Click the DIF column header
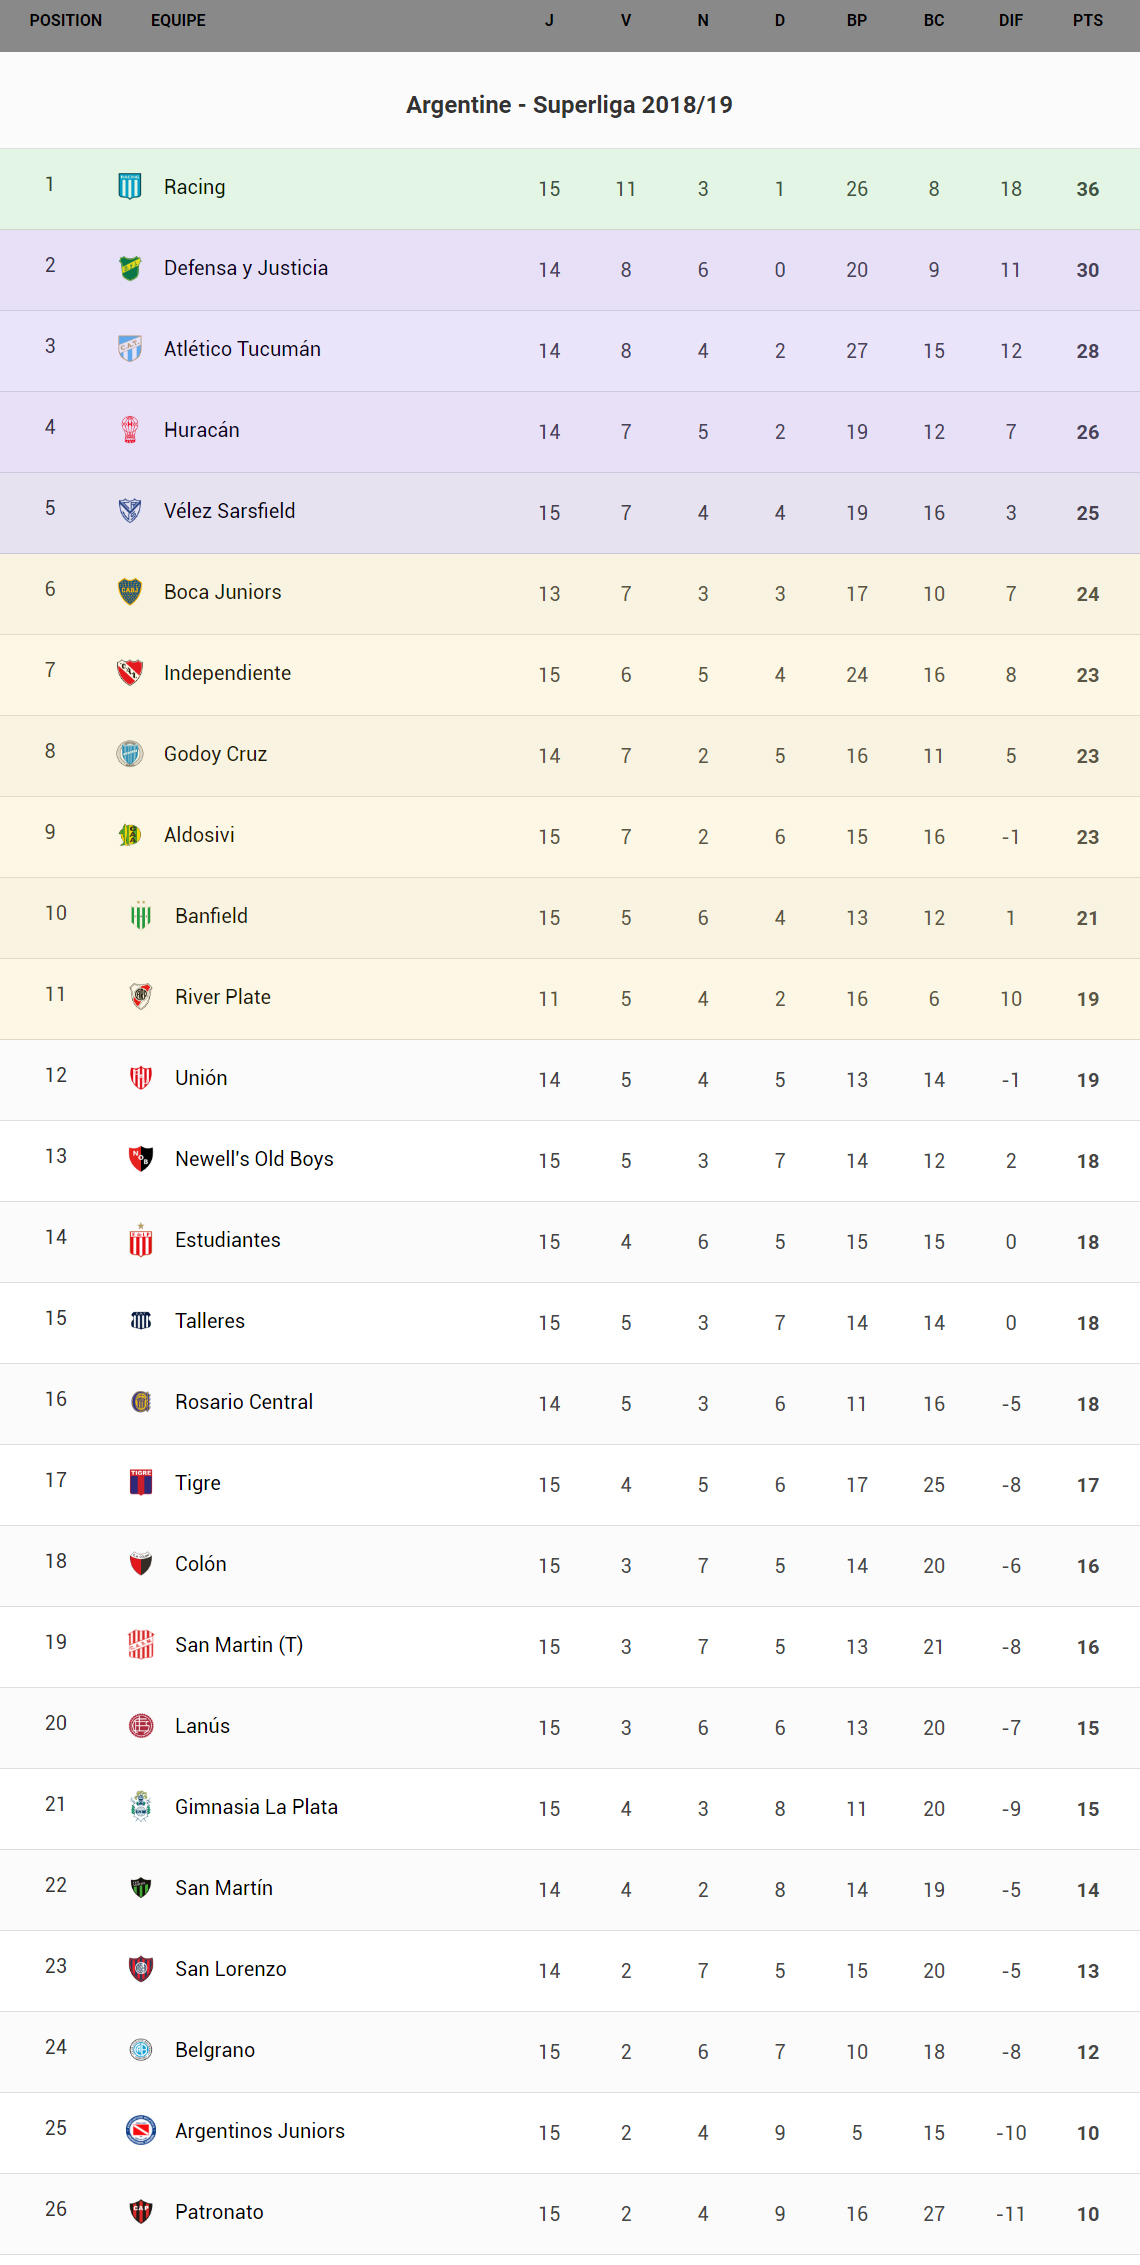The width and height of the screenshot is (1140, 2265). [1010, 21]
